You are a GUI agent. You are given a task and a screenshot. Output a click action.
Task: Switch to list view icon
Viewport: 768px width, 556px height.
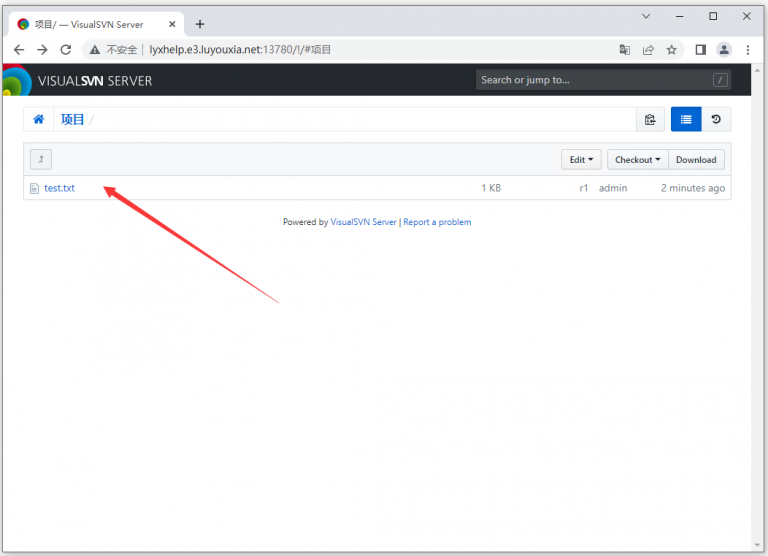685,120
